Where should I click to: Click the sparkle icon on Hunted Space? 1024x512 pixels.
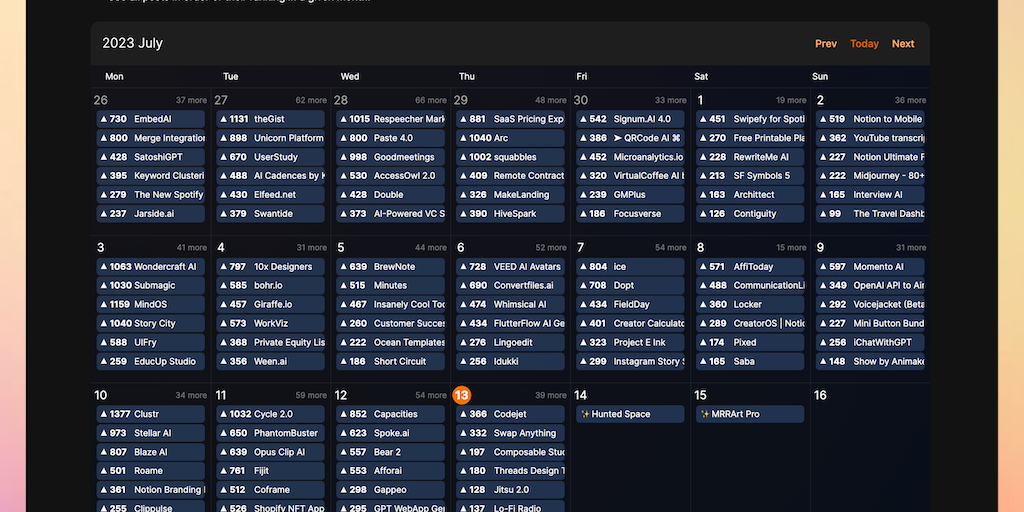click(x=585, y=414)
